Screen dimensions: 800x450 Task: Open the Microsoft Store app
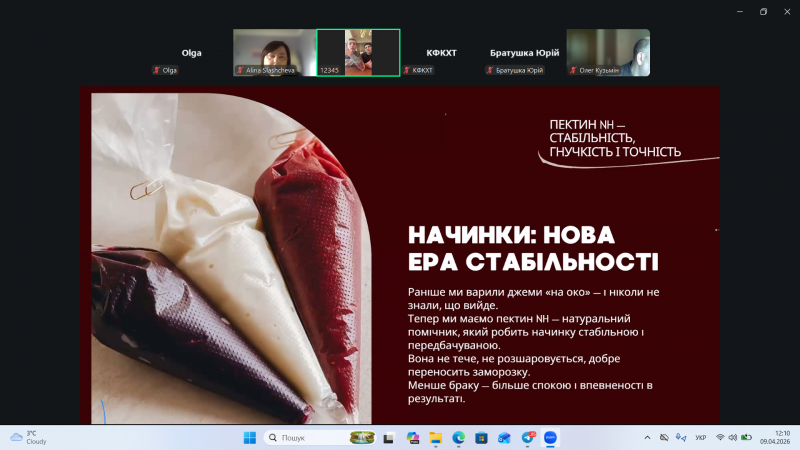pos(482,438)
